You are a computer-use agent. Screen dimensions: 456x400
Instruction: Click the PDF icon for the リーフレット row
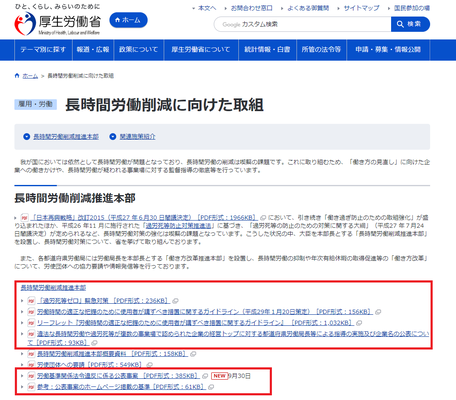31,323
